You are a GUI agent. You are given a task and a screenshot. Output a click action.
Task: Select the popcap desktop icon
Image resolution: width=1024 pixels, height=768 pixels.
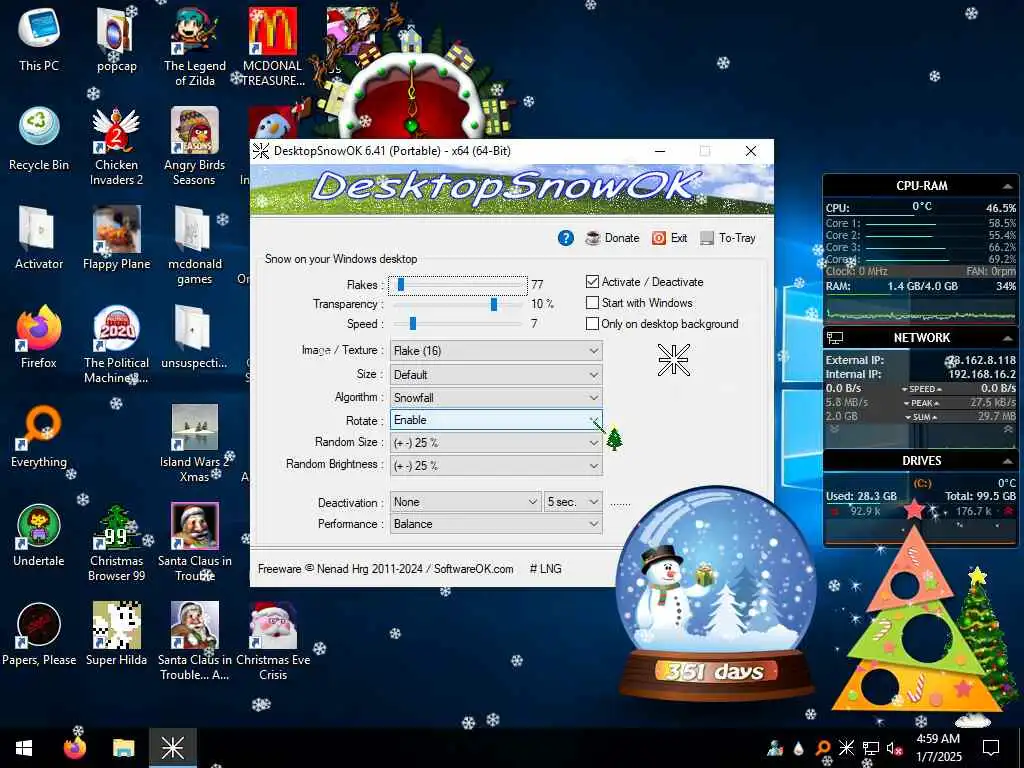(116, 39)
